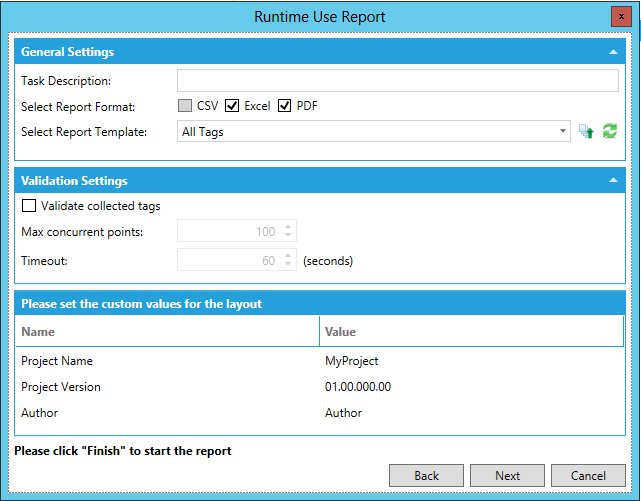The image size is (641, 501).
Task: Tick the Validate collected tags checkbox
Action: (29, 206)
